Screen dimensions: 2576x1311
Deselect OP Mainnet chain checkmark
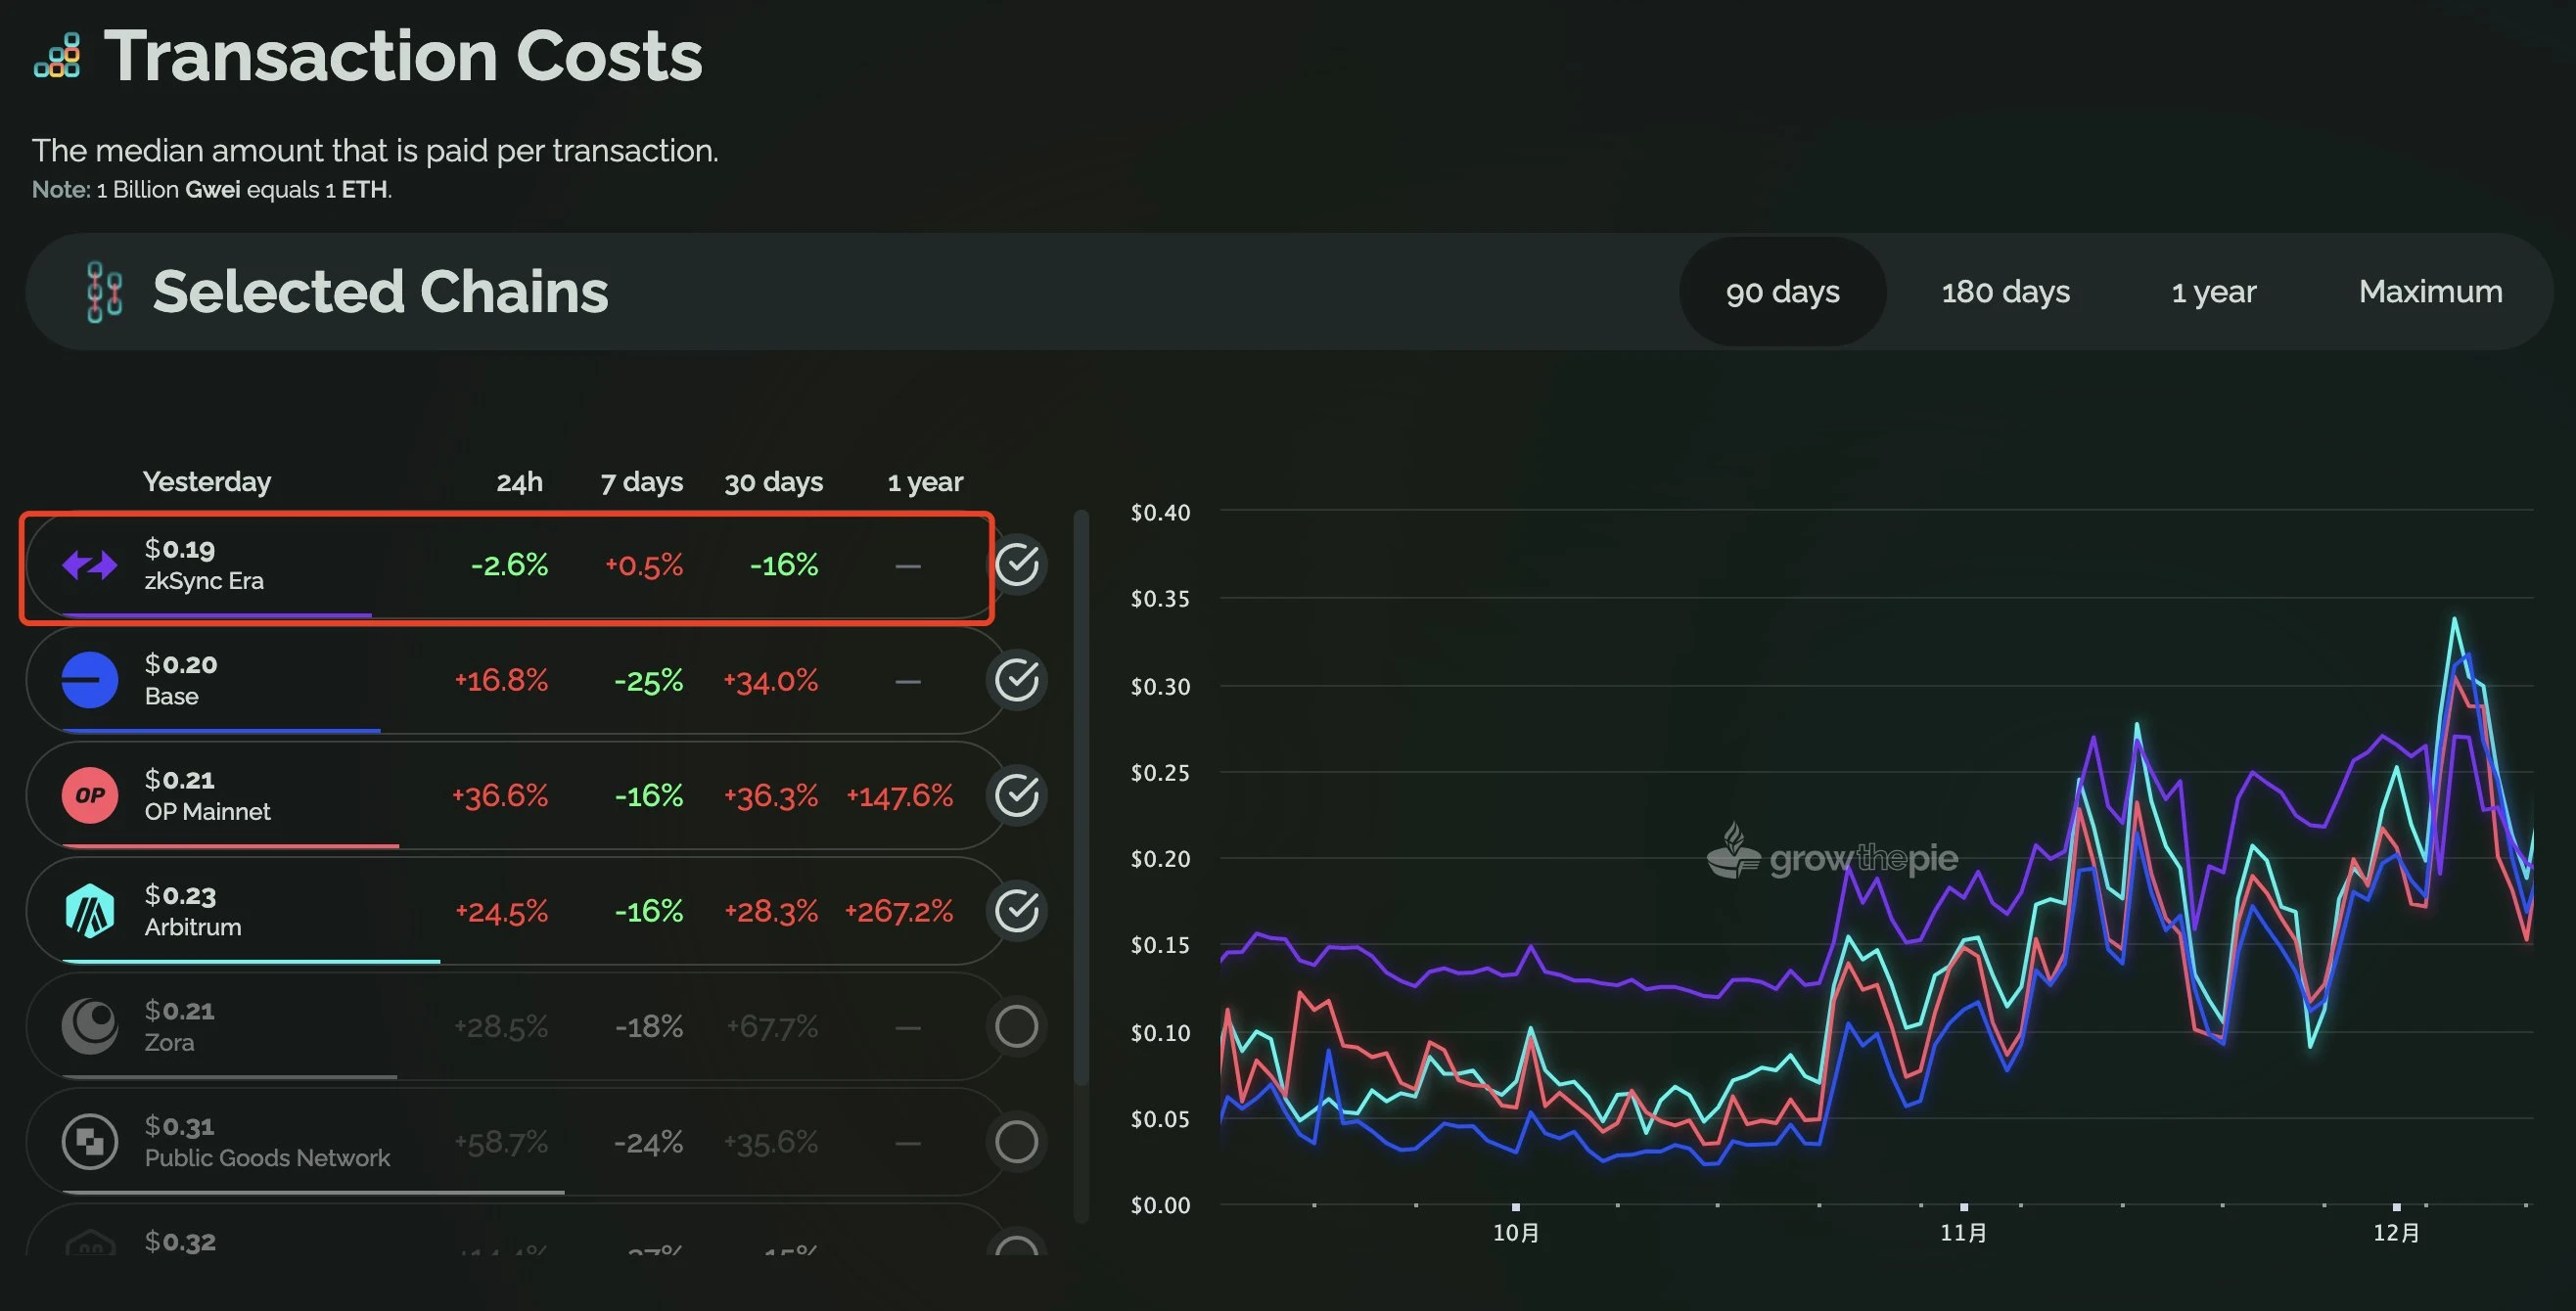point(1017,795)
